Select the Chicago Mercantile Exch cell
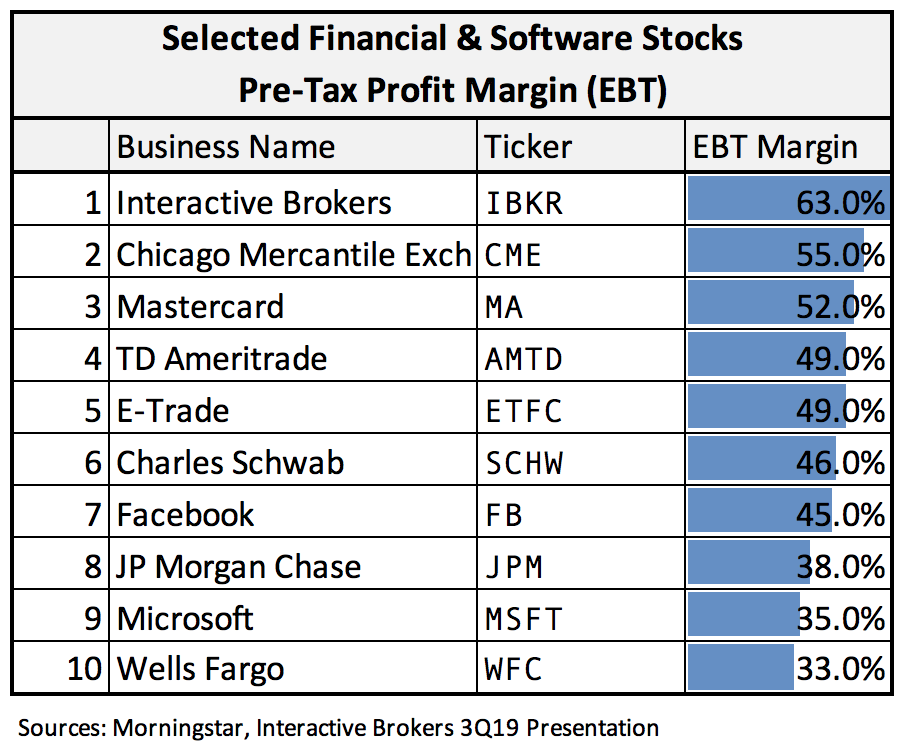The height and width of the screenshot is (752, 904). 293,251
